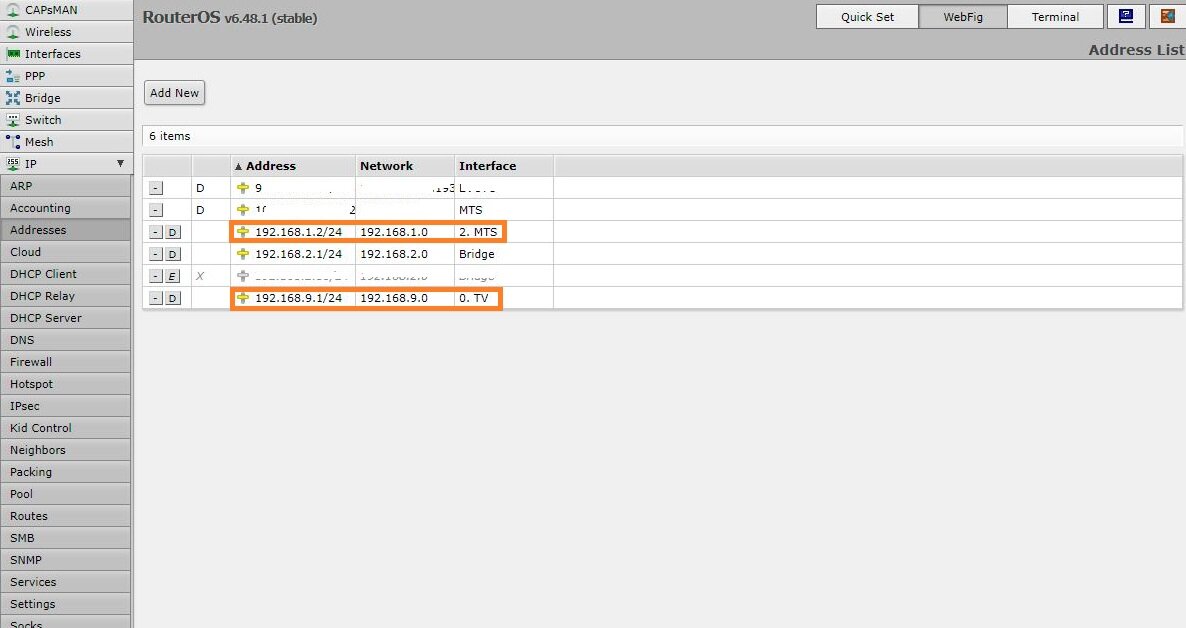
Task: Enable the disabled address with E button
Action: point(172,276)
